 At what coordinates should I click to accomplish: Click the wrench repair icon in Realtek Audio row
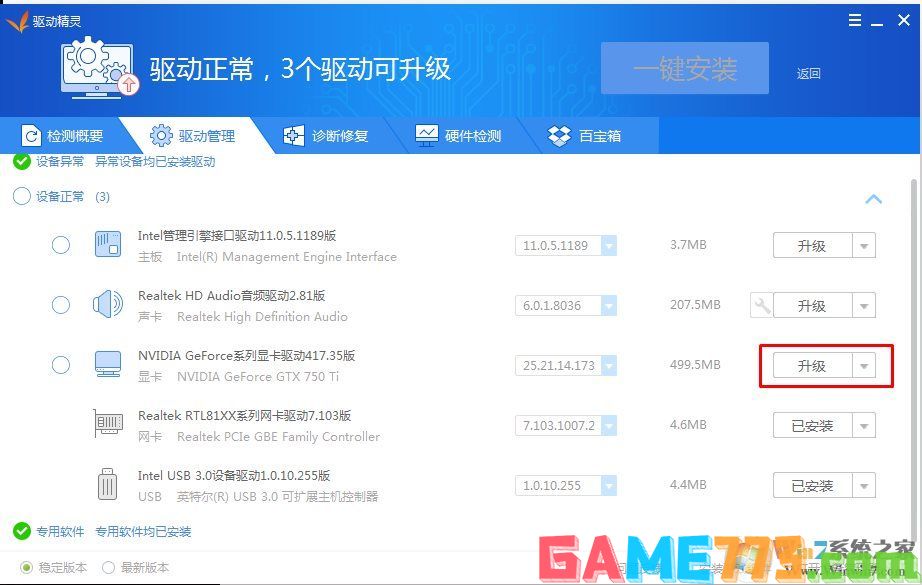762,306
